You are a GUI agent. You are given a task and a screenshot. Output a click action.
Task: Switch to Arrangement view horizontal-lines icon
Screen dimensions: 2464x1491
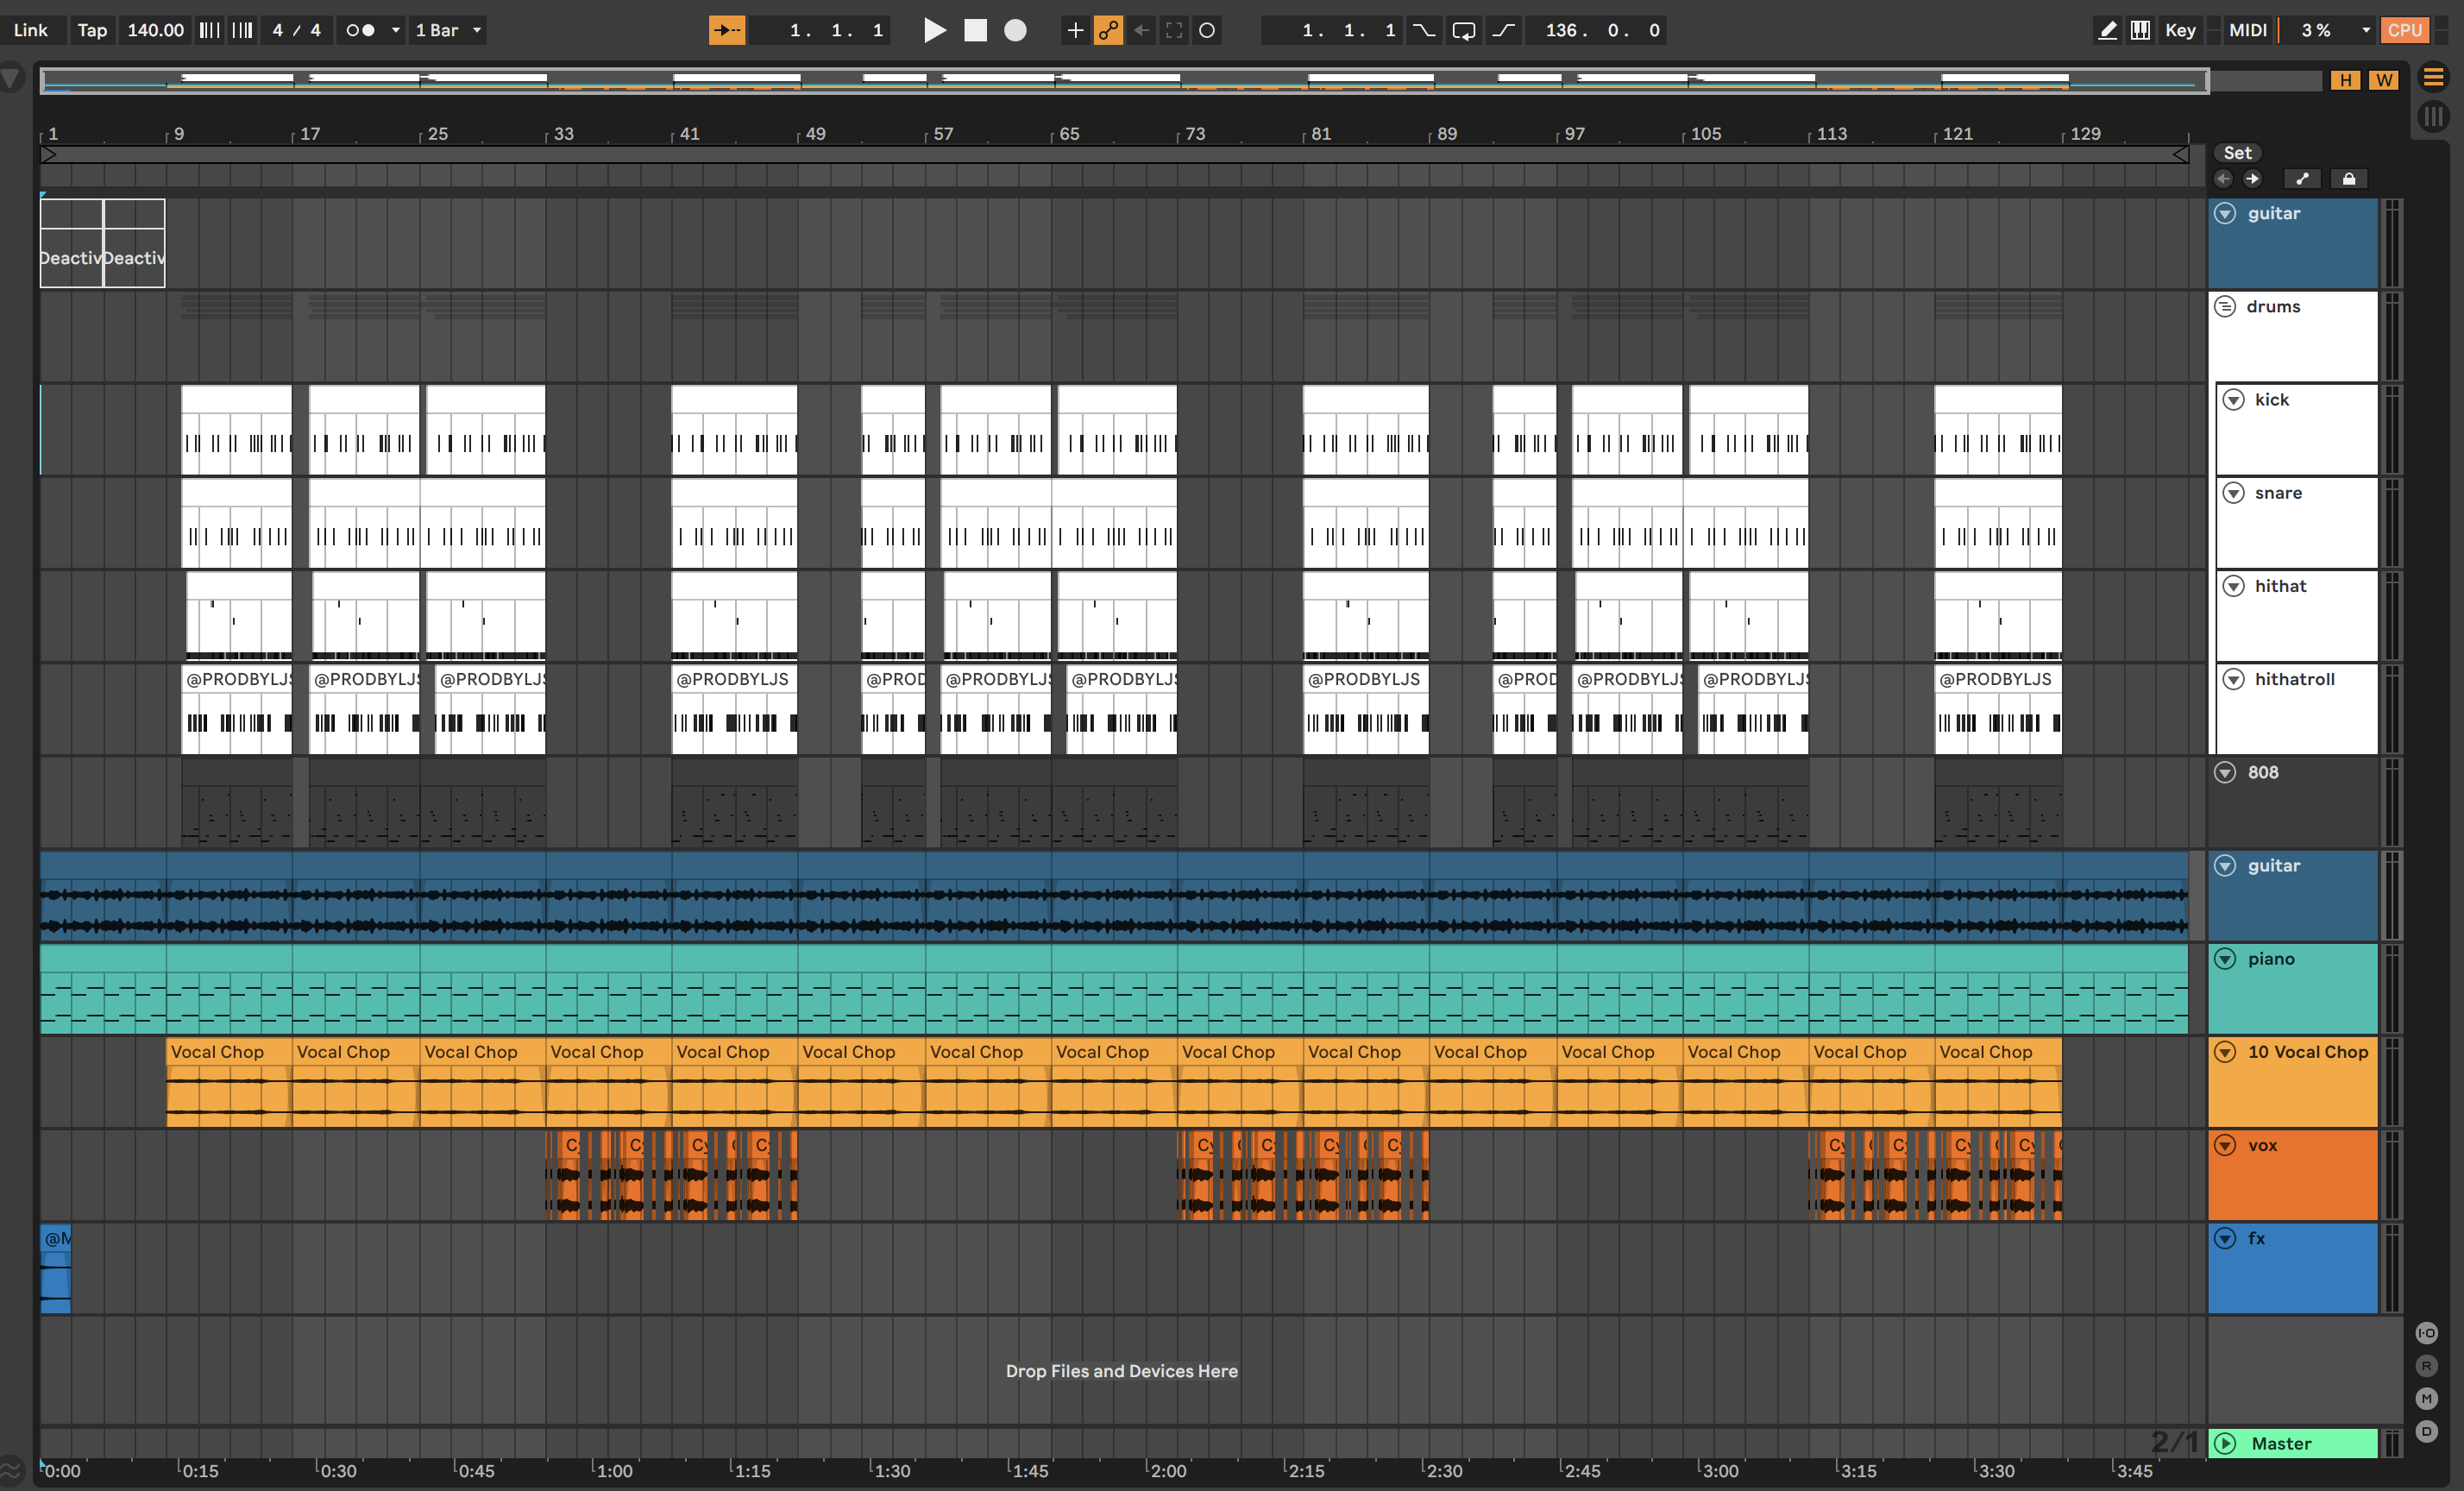[2433, 77]
